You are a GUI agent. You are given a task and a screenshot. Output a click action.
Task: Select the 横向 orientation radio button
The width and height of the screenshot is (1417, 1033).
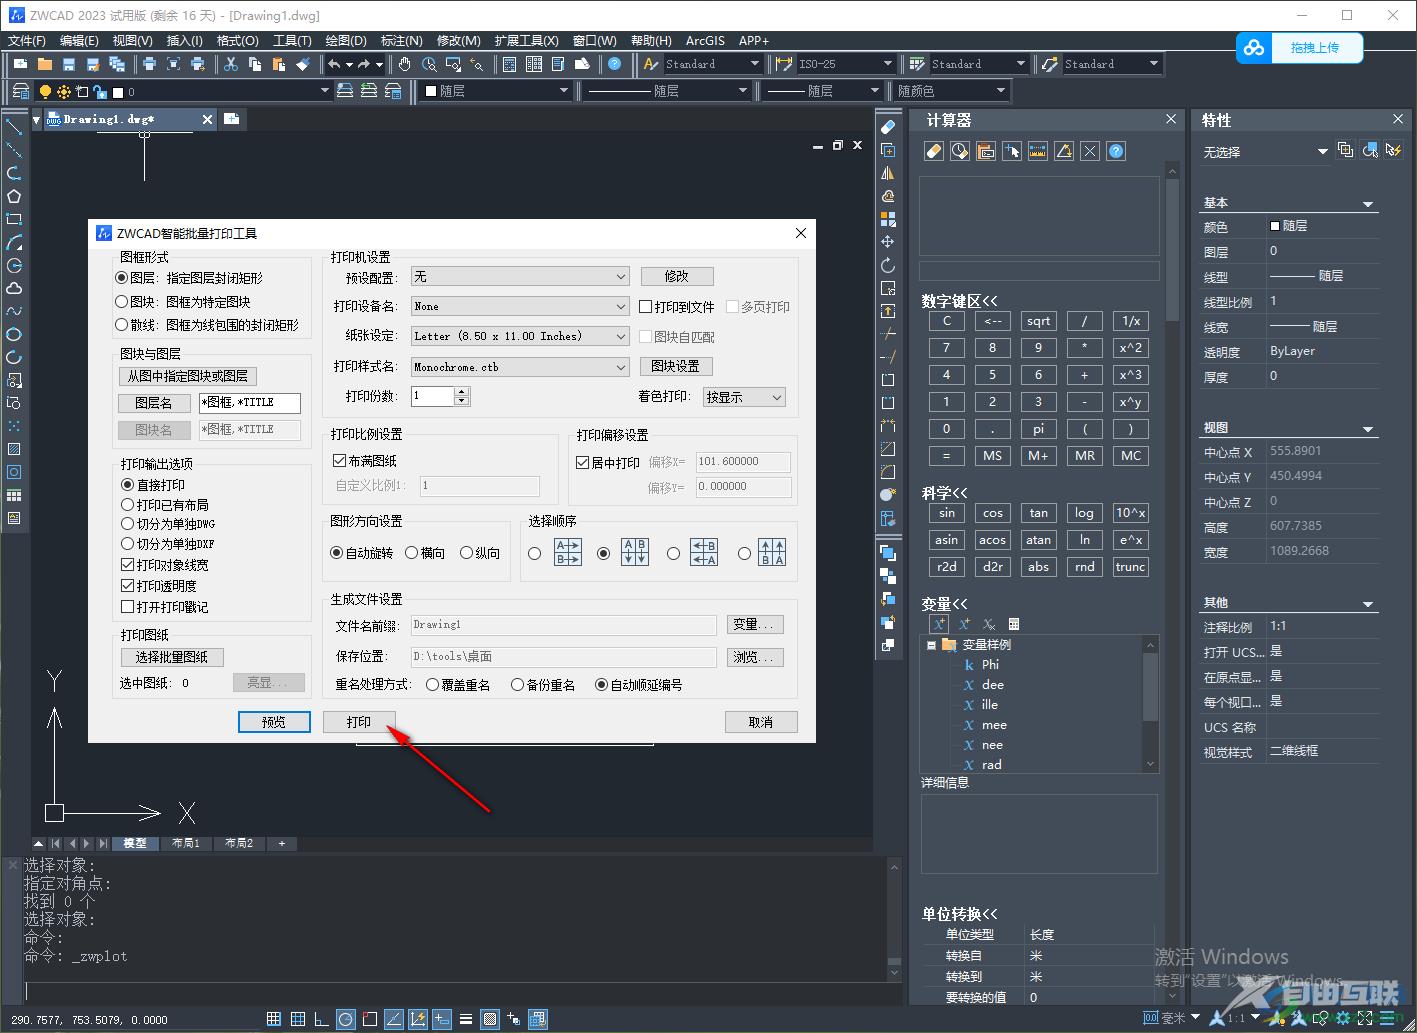(x=412, y=553)
